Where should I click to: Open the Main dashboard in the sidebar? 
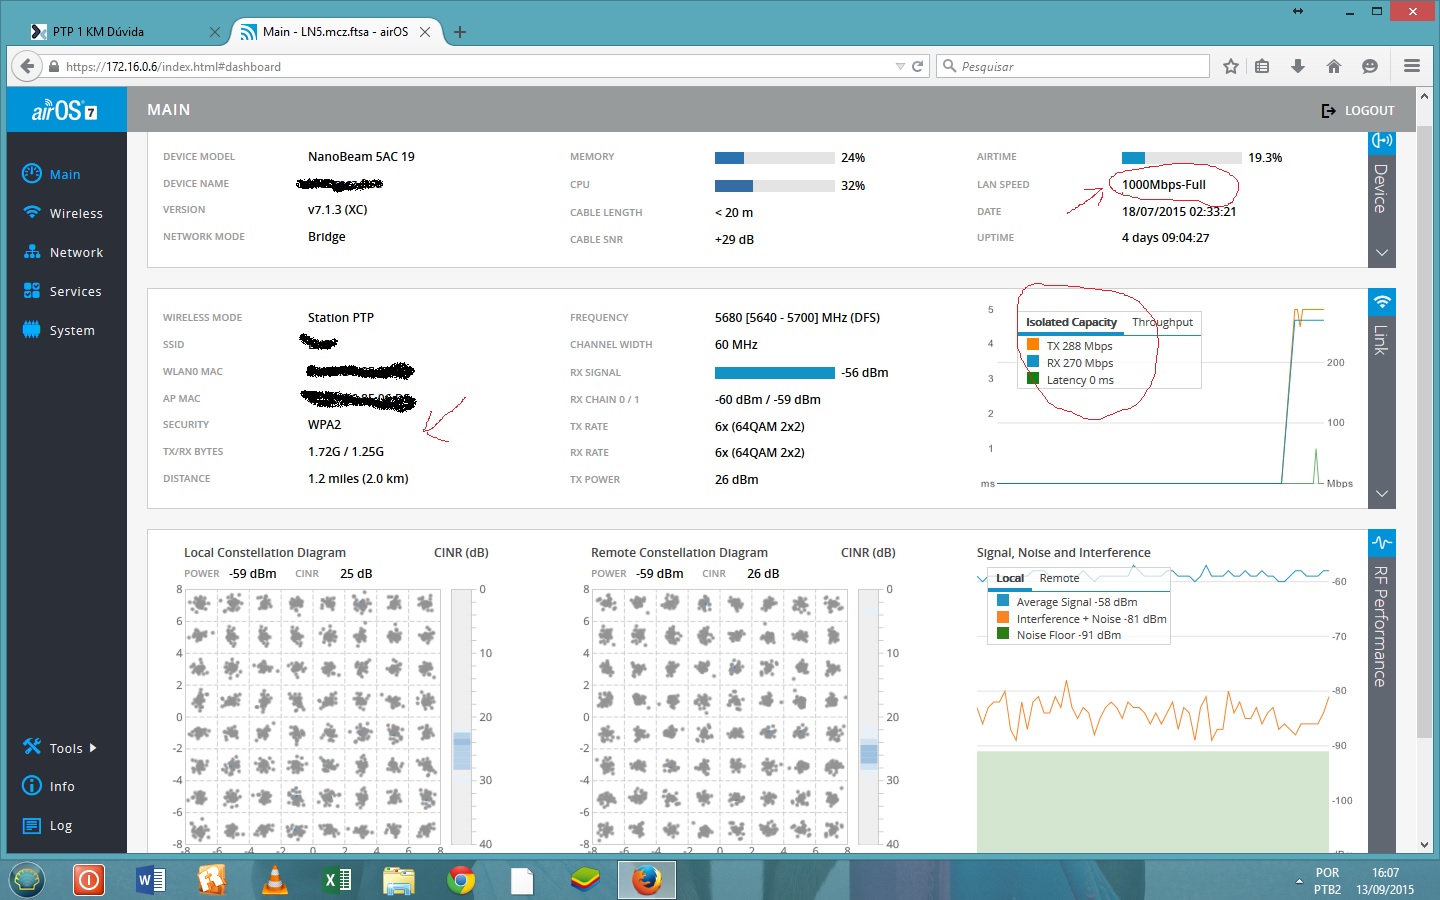pos(65,174)
